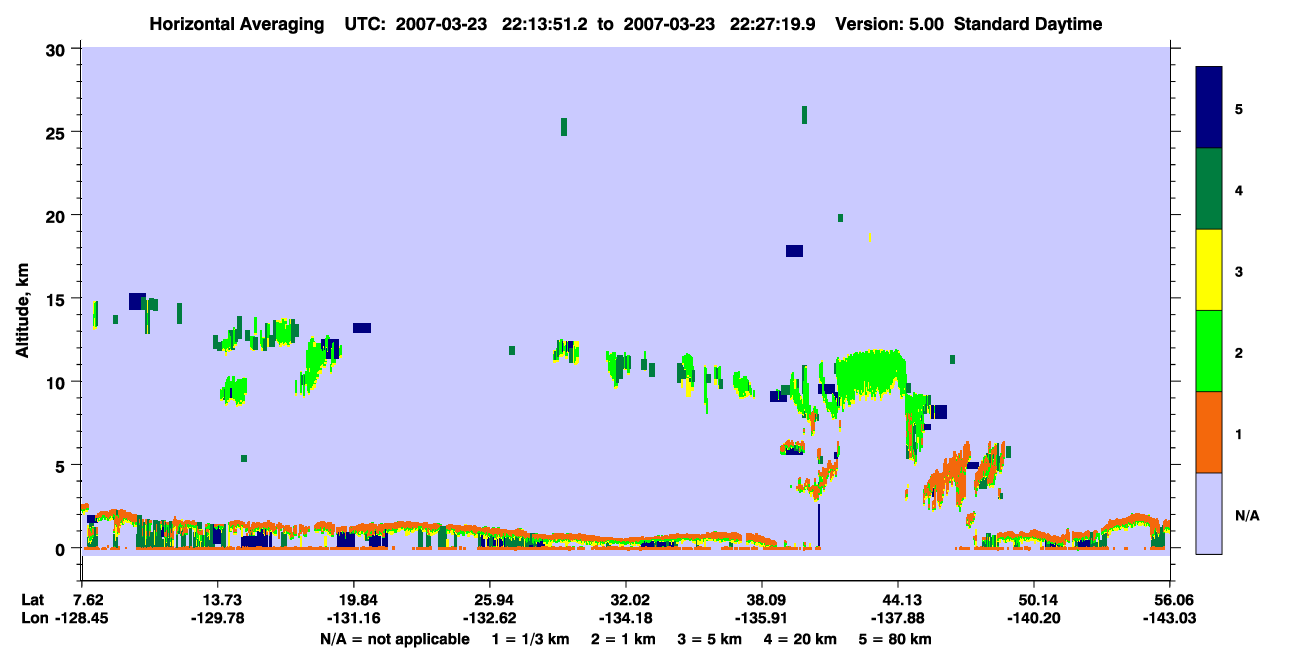1300x667 pixels.
Task: Click the start time '22:13:51.2'
Action: pos(545,24)
